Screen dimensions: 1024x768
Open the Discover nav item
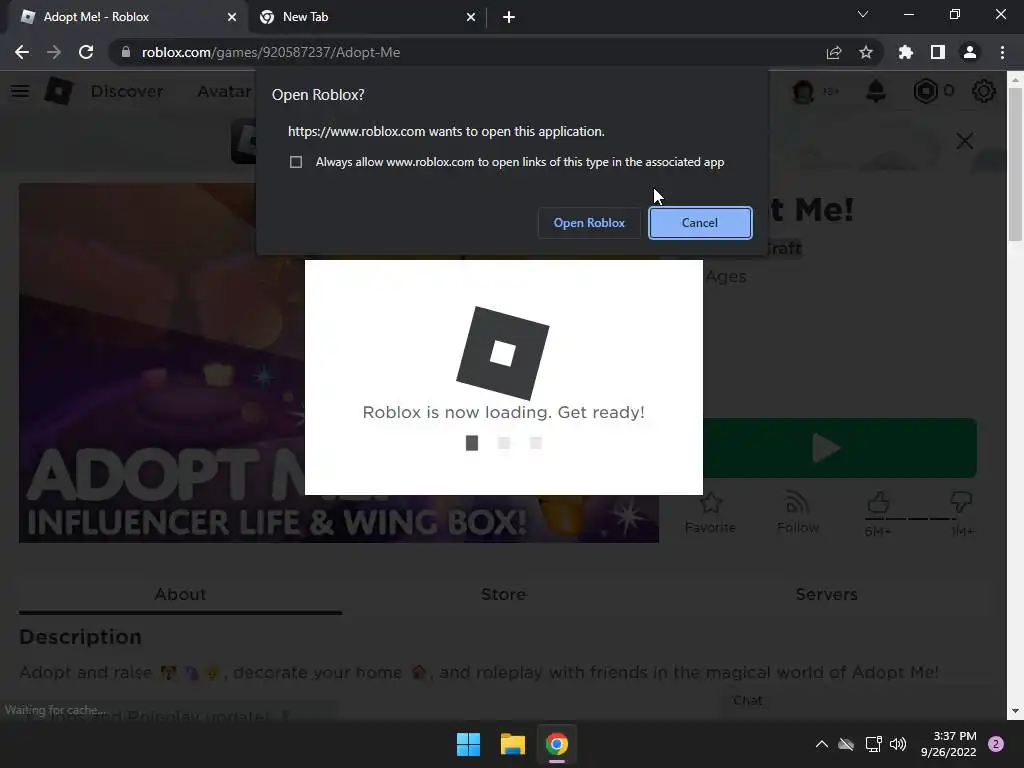click(x=127, y=91)
